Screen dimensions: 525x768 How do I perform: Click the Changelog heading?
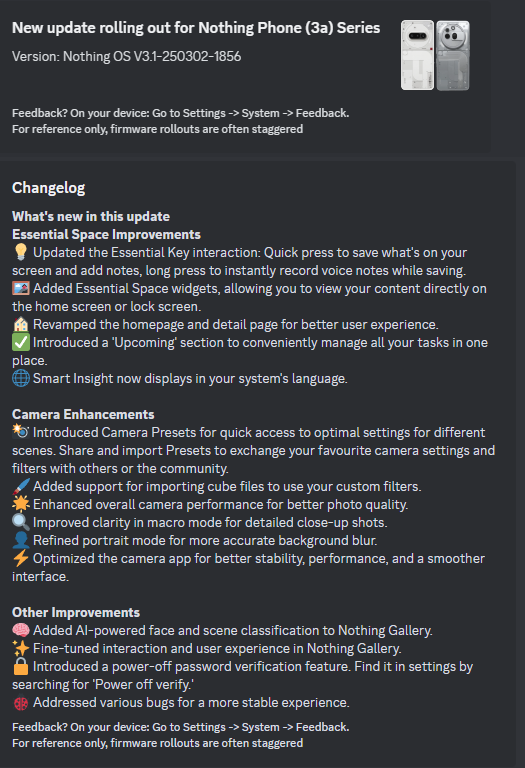pos(48,188)
